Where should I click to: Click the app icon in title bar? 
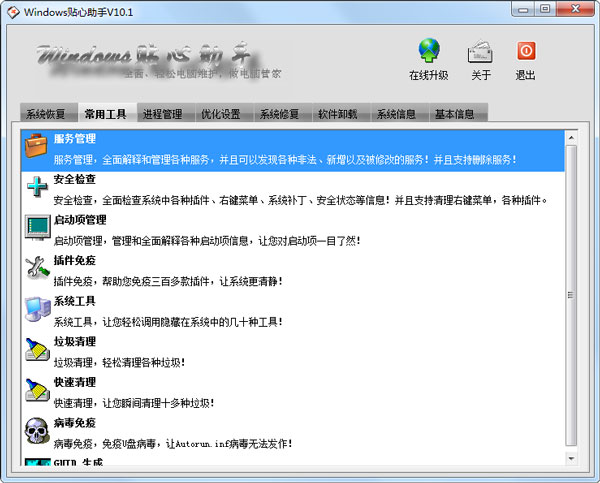[13, 12]
